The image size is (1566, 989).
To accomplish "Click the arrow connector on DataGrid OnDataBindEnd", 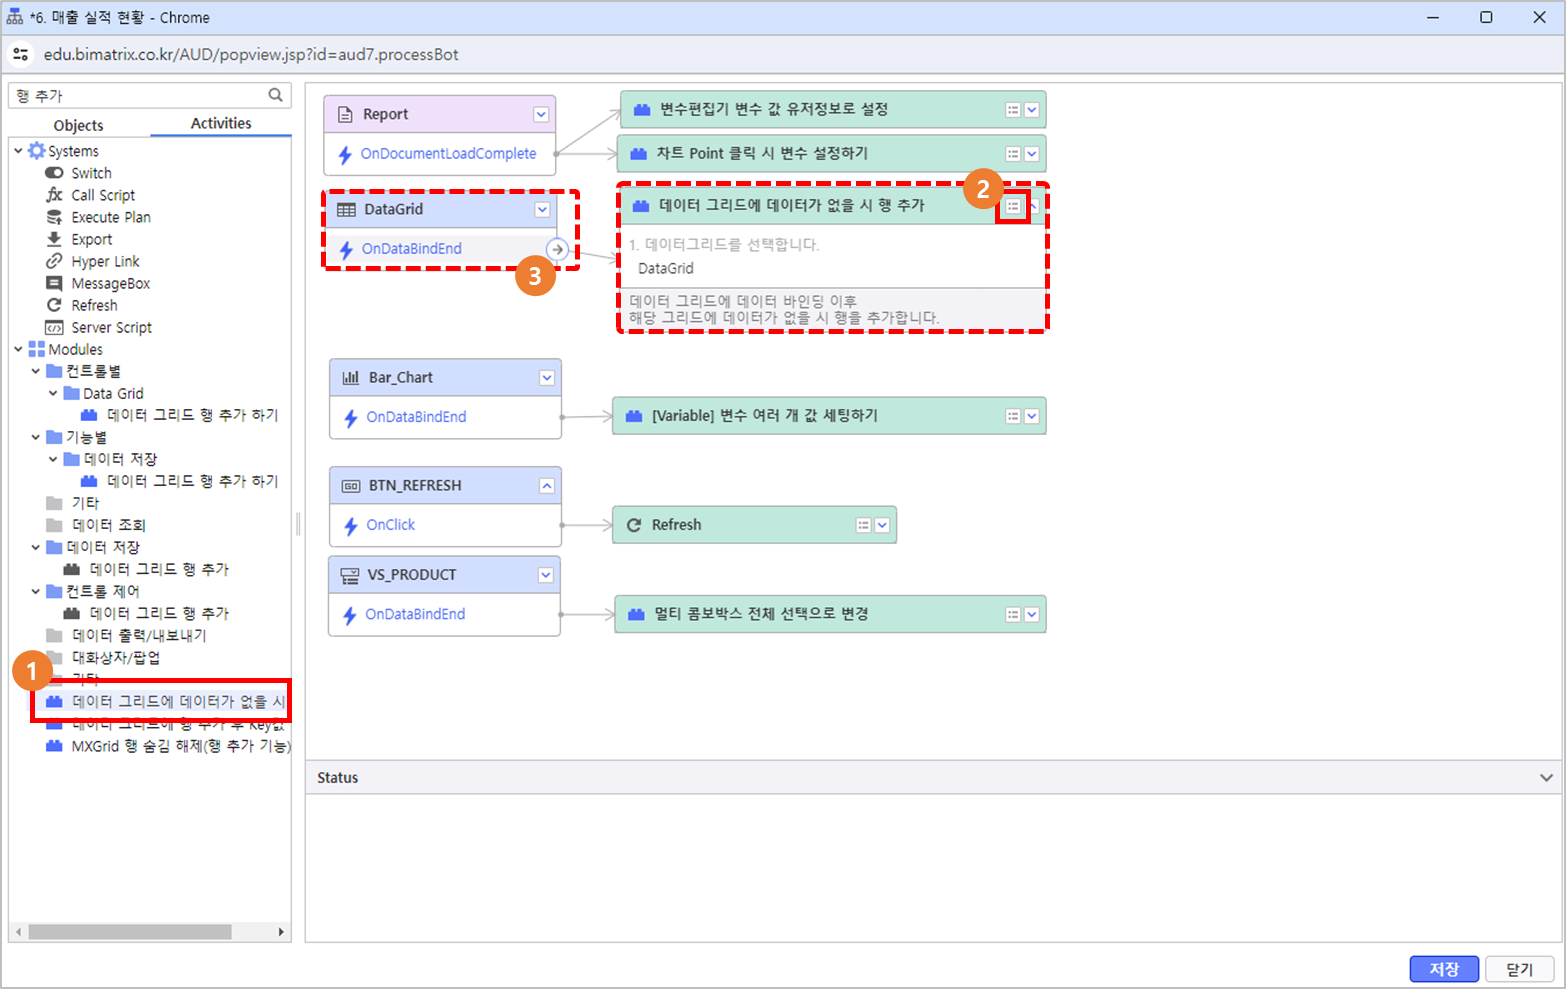I will coord(558,249).
